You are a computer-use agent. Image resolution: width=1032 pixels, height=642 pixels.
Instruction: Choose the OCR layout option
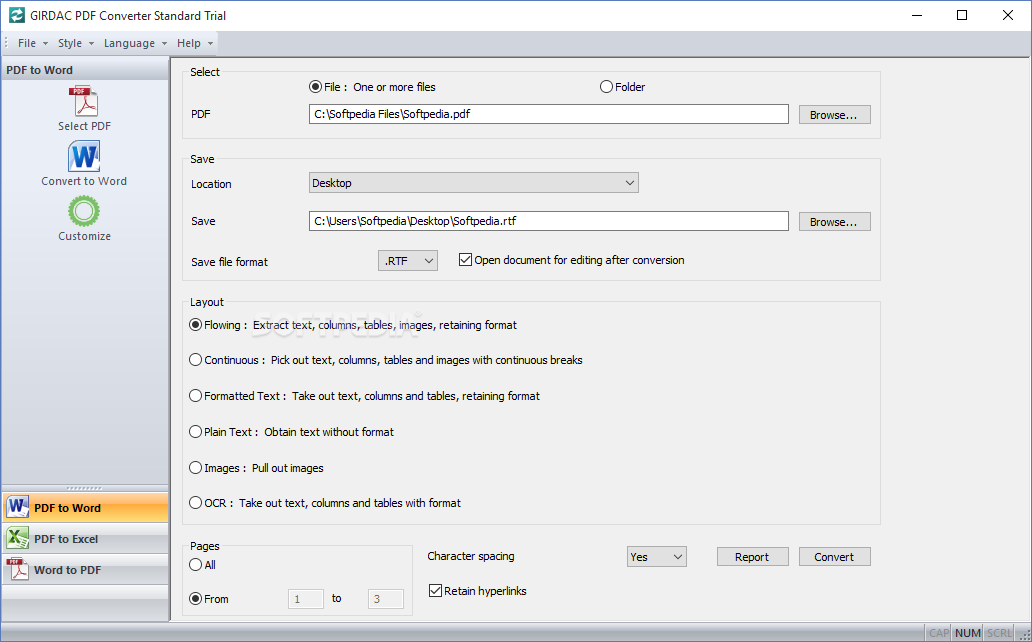coord(195,502)
